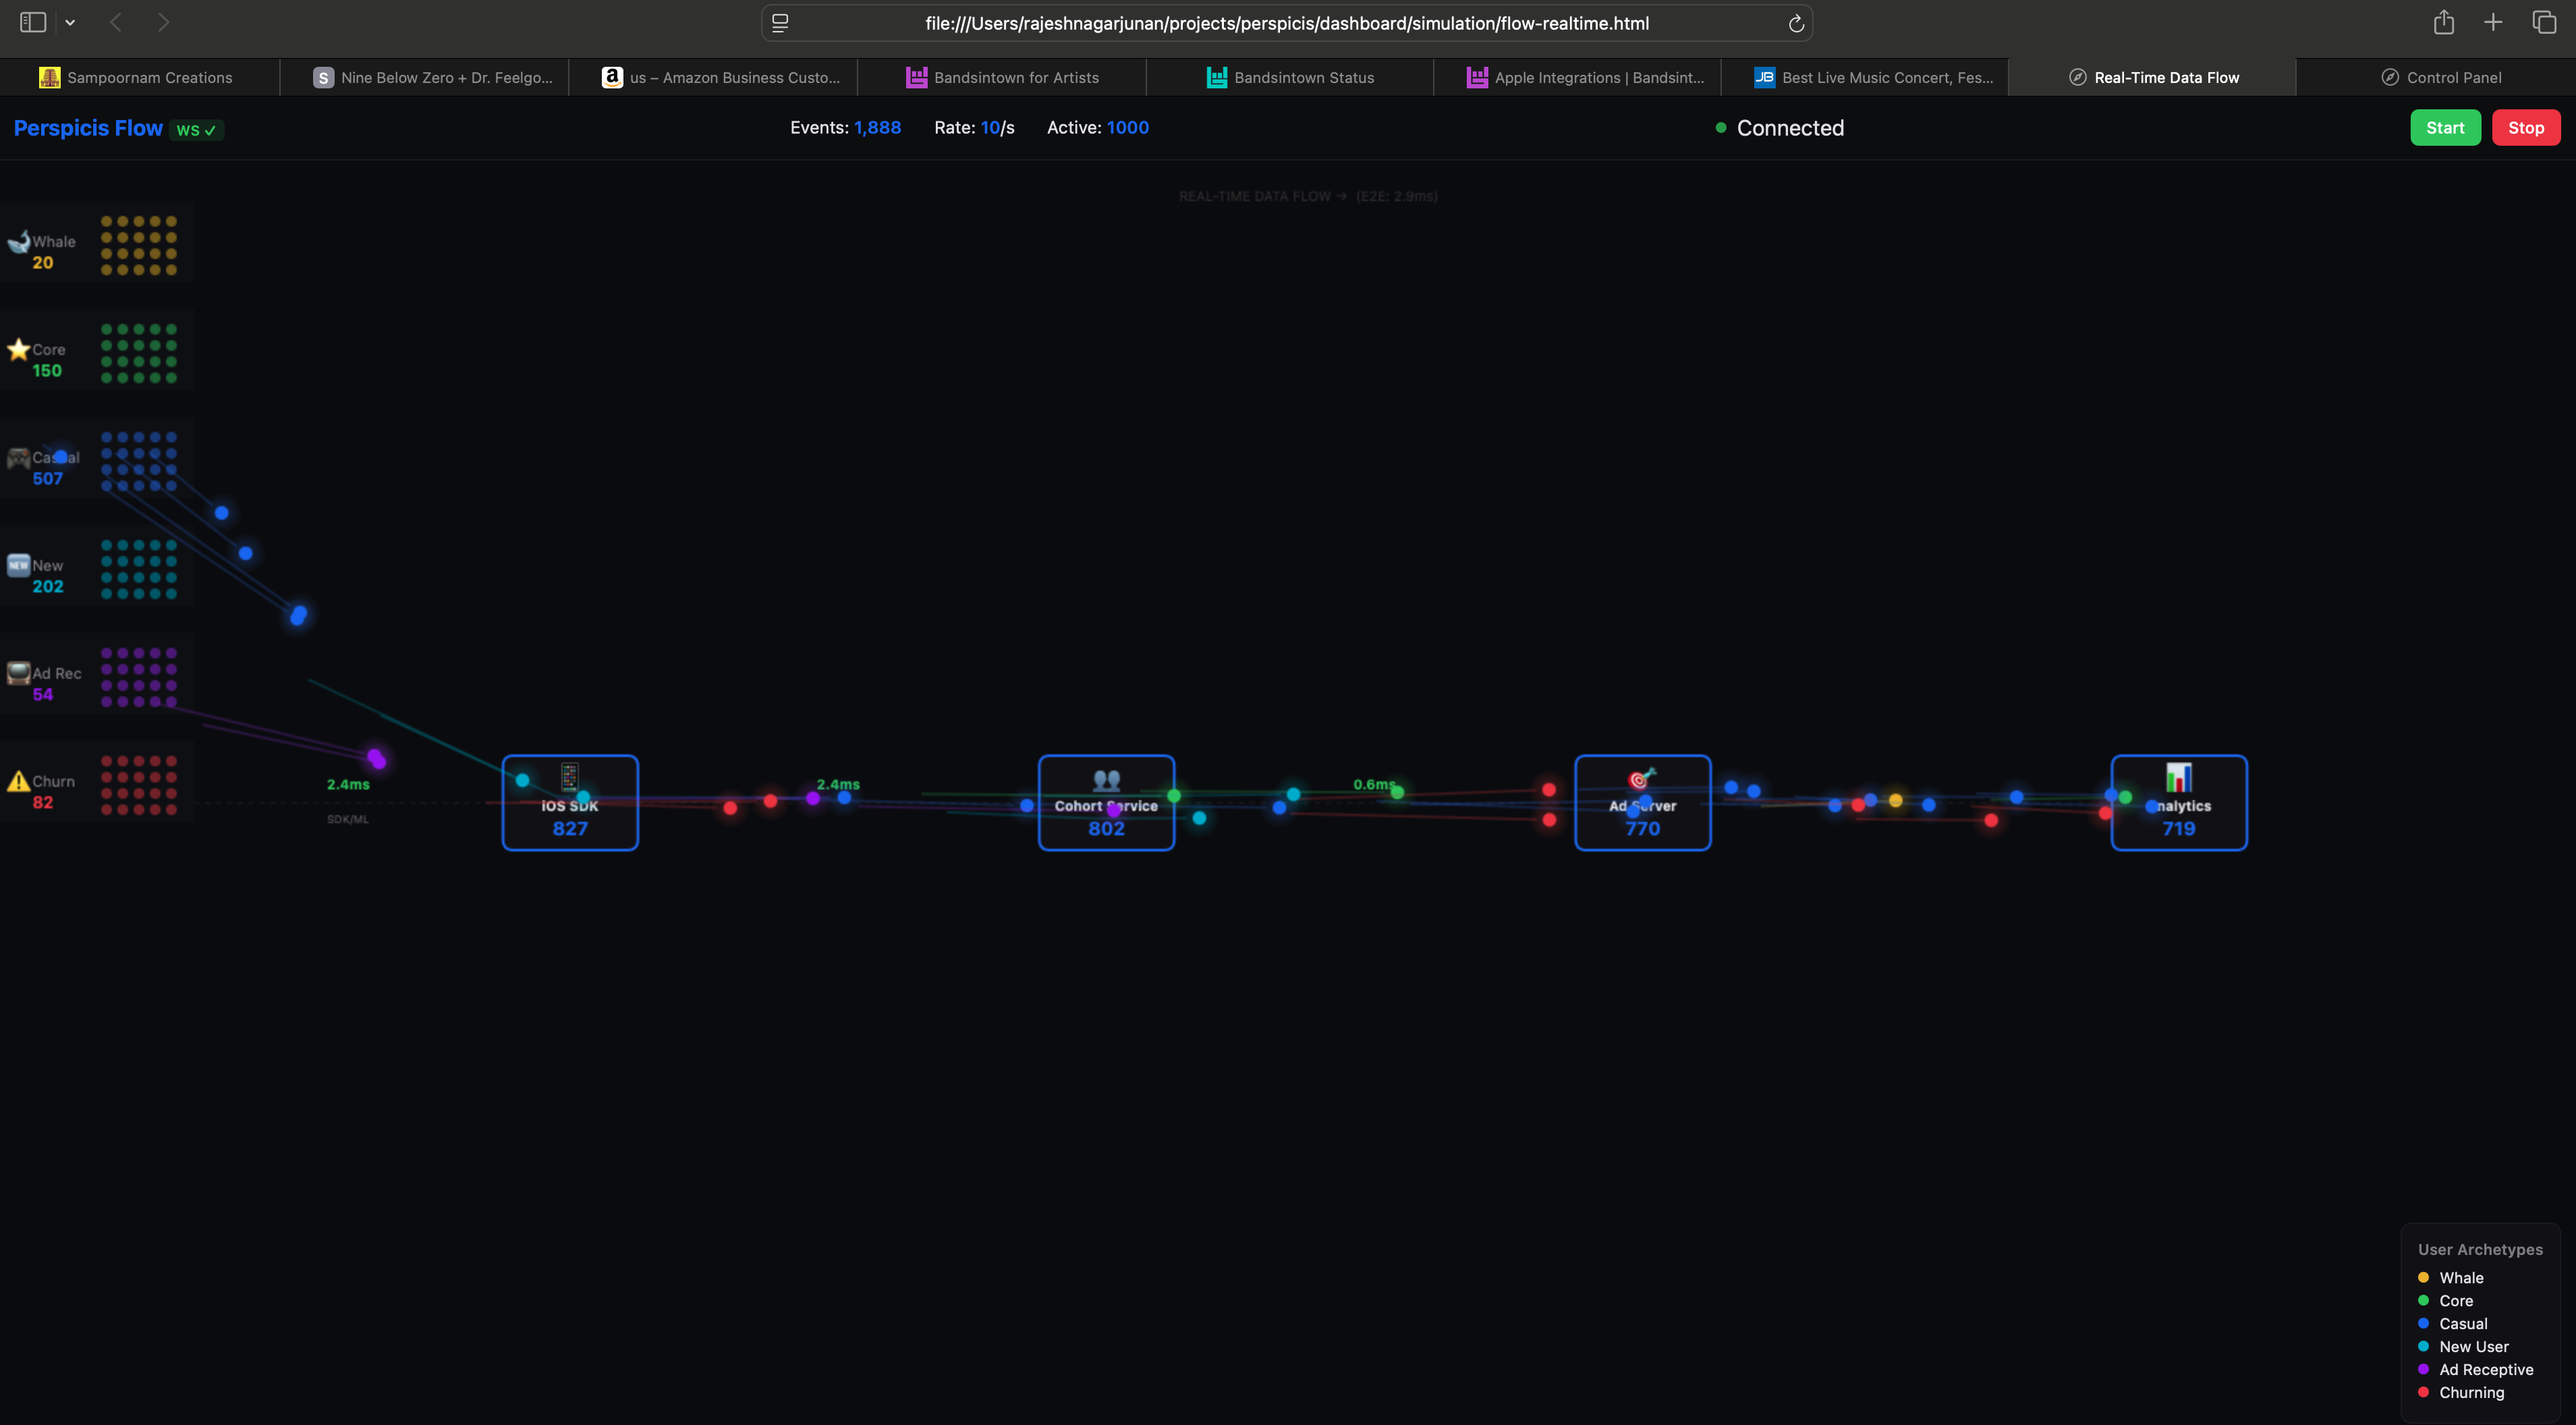
Task: Select the Casual gamepad icon
Action: (18, 458)
